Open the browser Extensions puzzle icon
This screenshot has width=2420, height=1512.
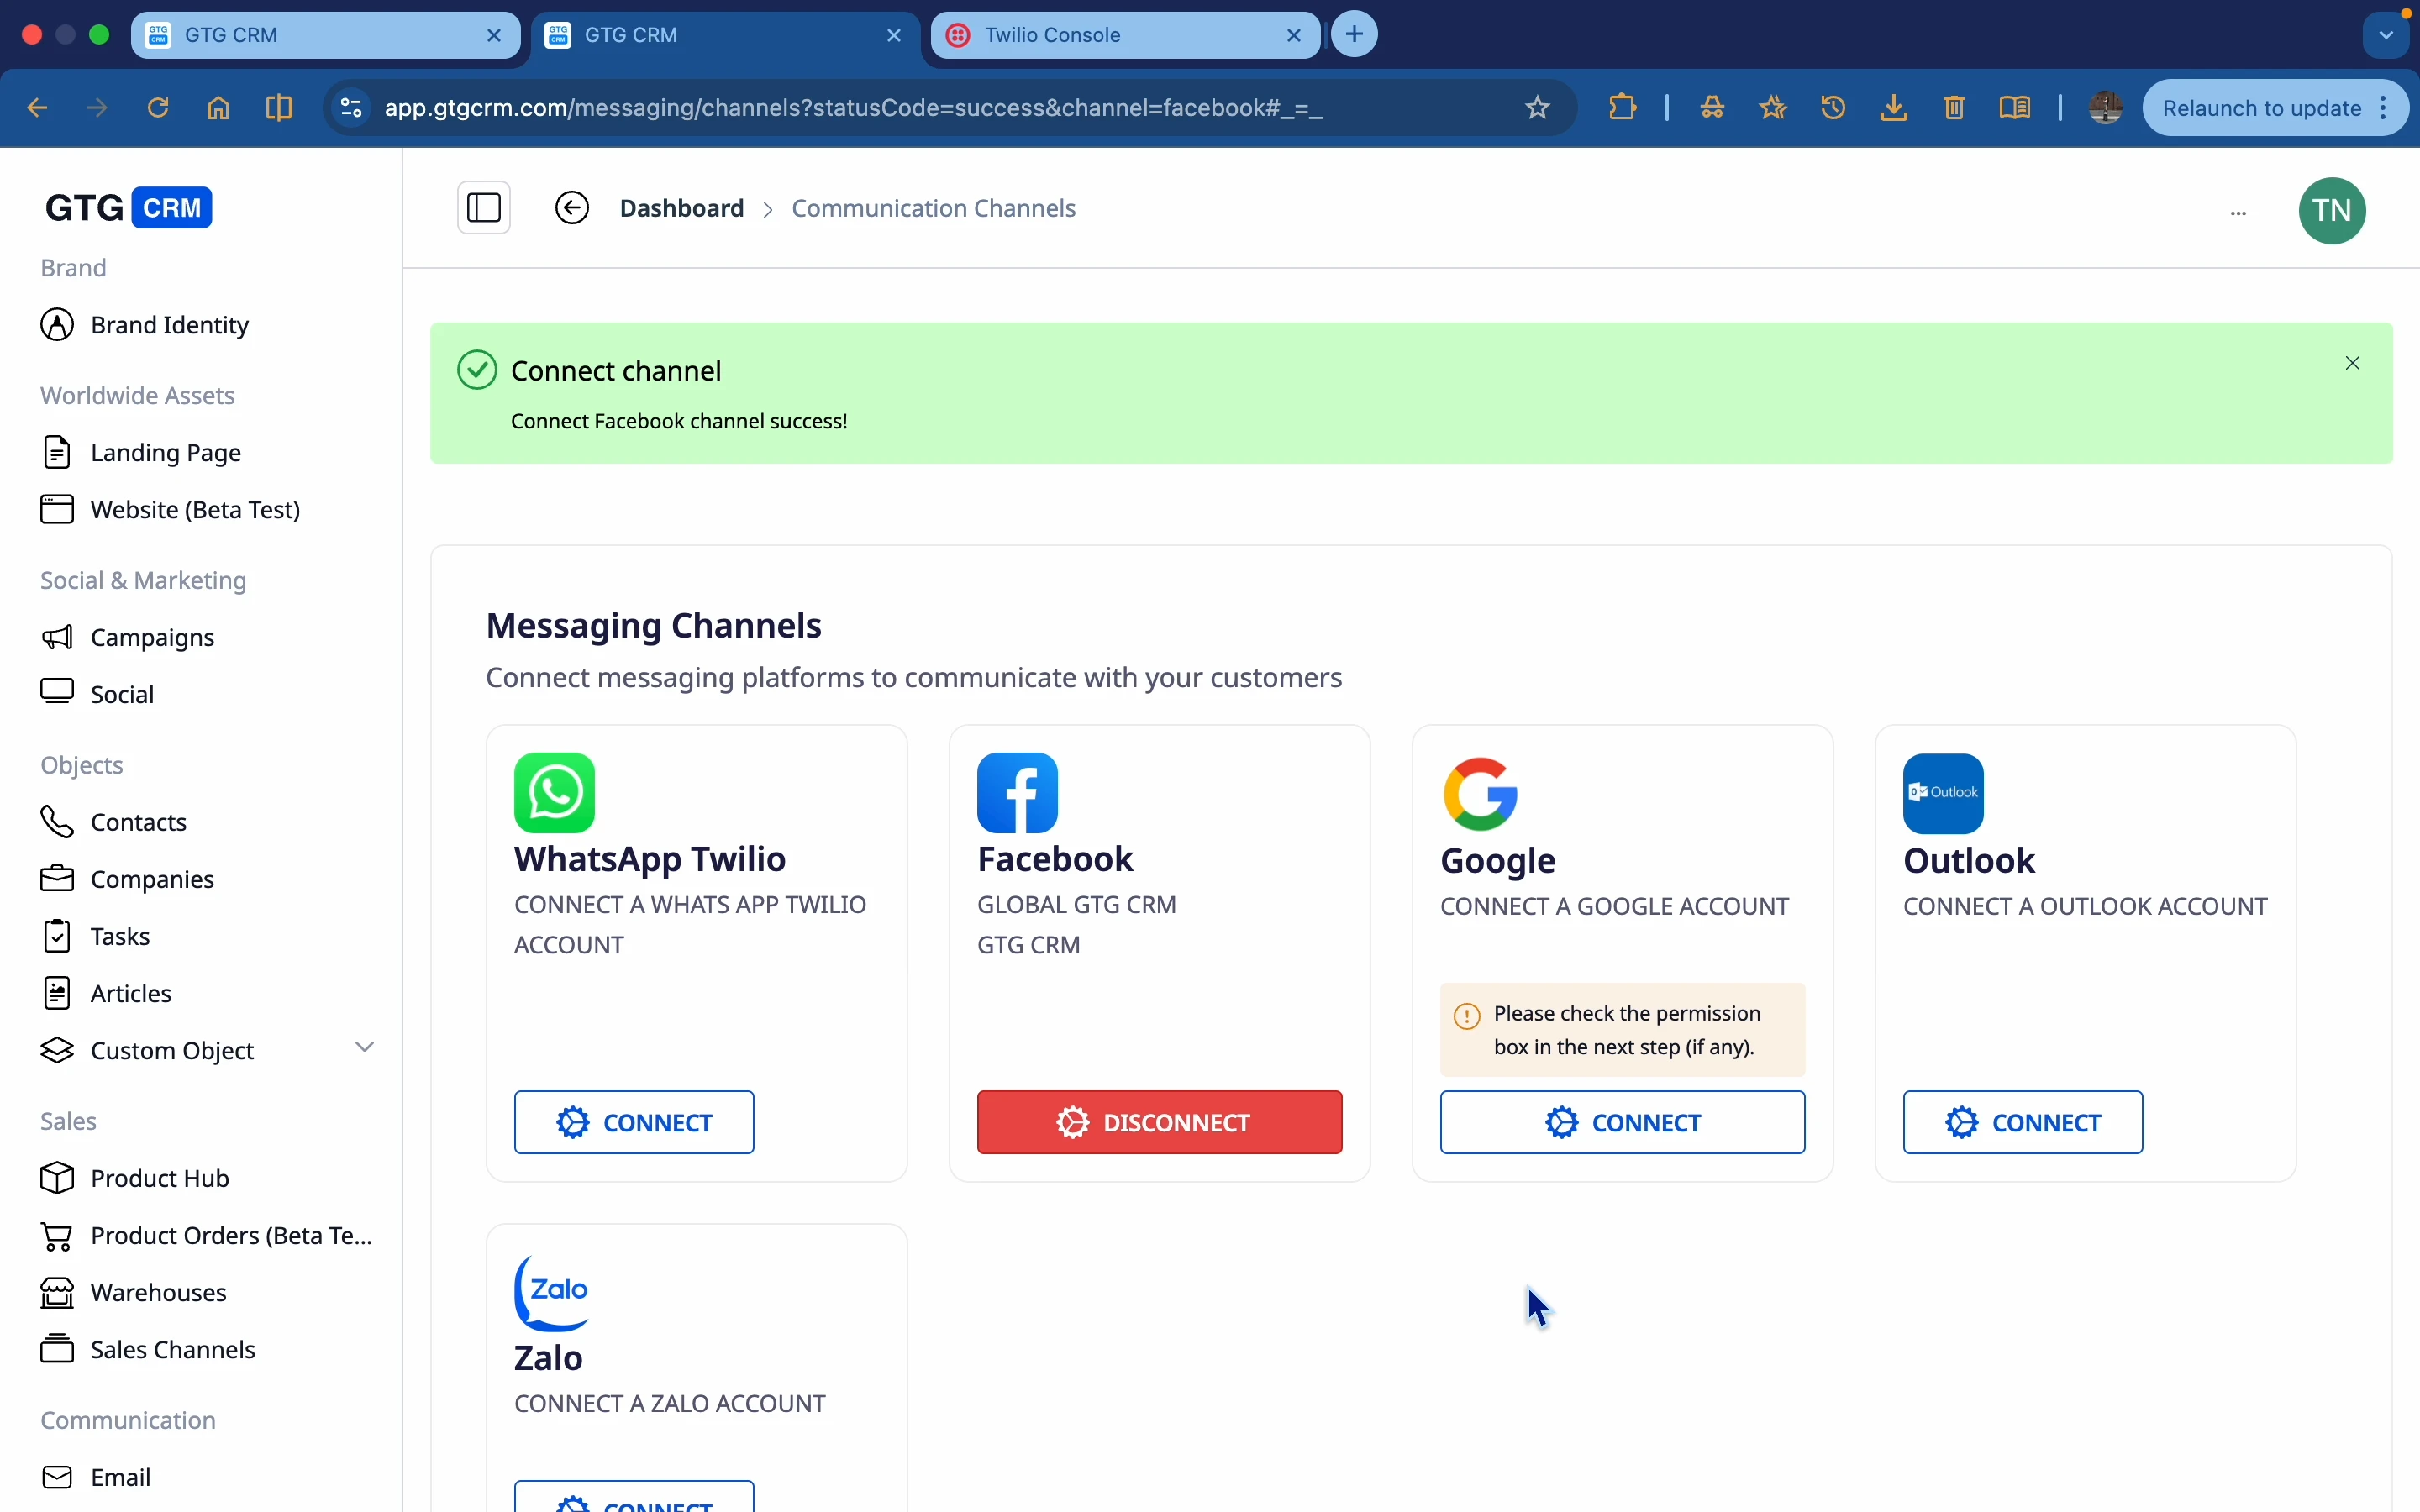click(x=1621, y=107)
